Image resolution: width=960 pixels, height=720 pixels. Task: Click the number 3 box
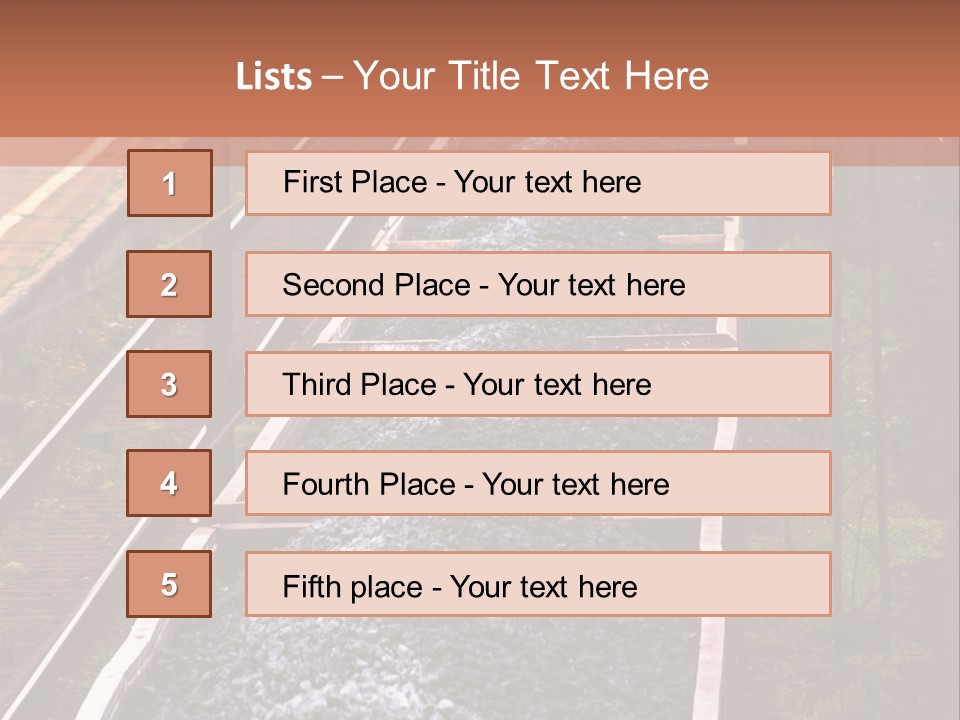[x=170, y=384]
